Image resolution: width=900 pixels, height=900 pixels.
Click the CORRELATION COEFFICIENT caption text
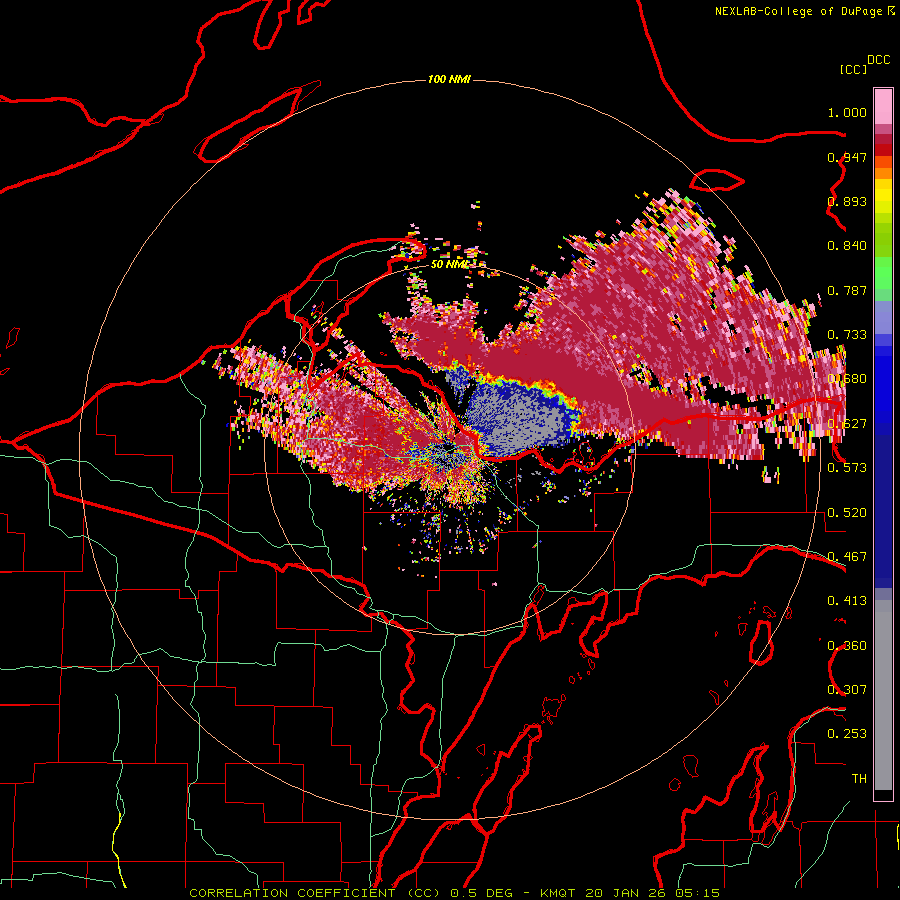pos(292,893)
